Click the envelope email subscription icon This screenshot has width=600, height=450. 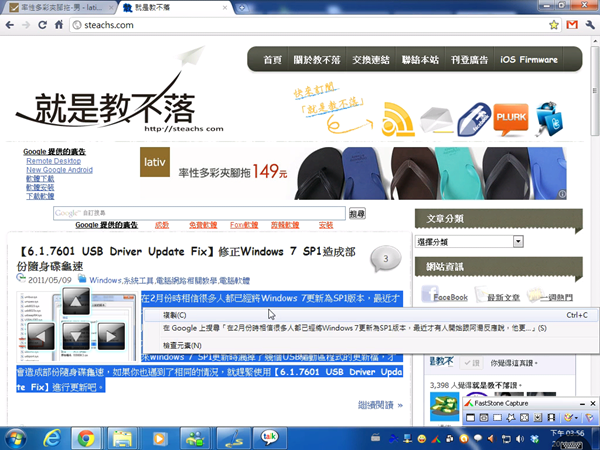point(436,121)
